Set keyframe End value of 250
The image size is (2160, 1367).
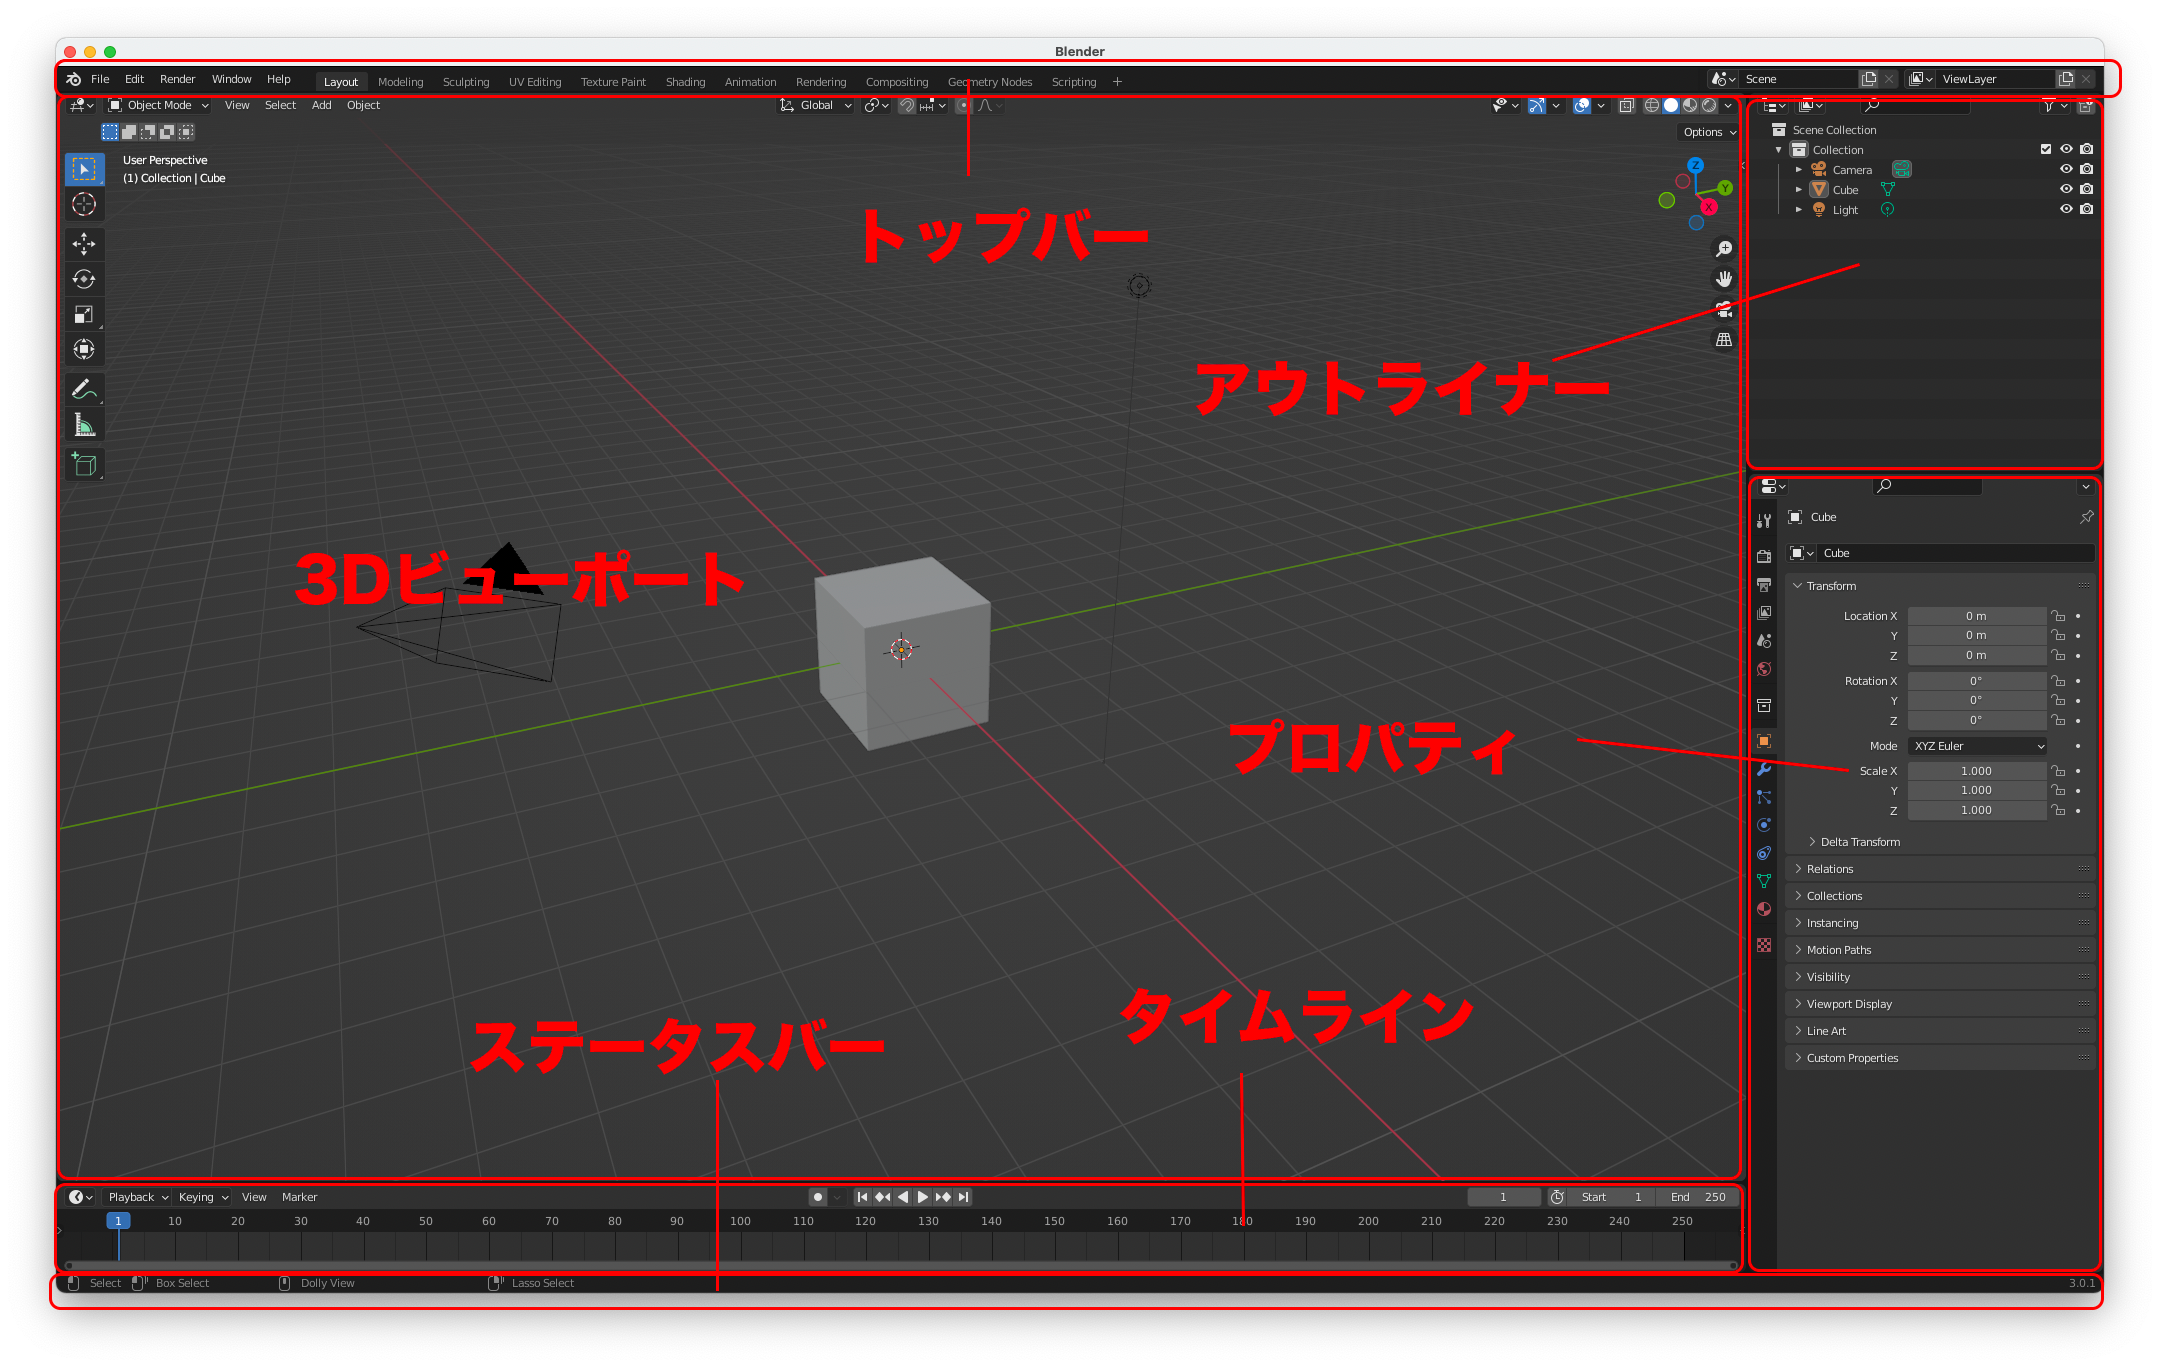pyautogui.click(x=1698, y=1196)
